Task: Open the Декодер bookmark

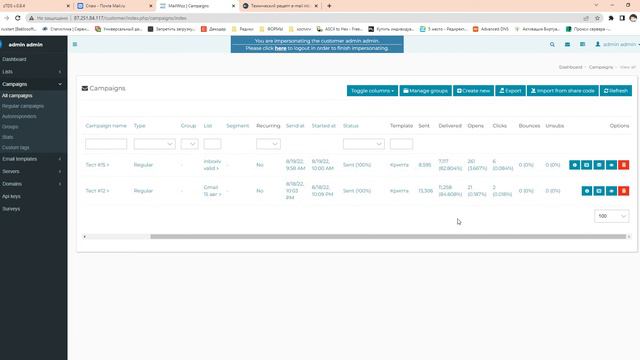Action: pos(213,29)
